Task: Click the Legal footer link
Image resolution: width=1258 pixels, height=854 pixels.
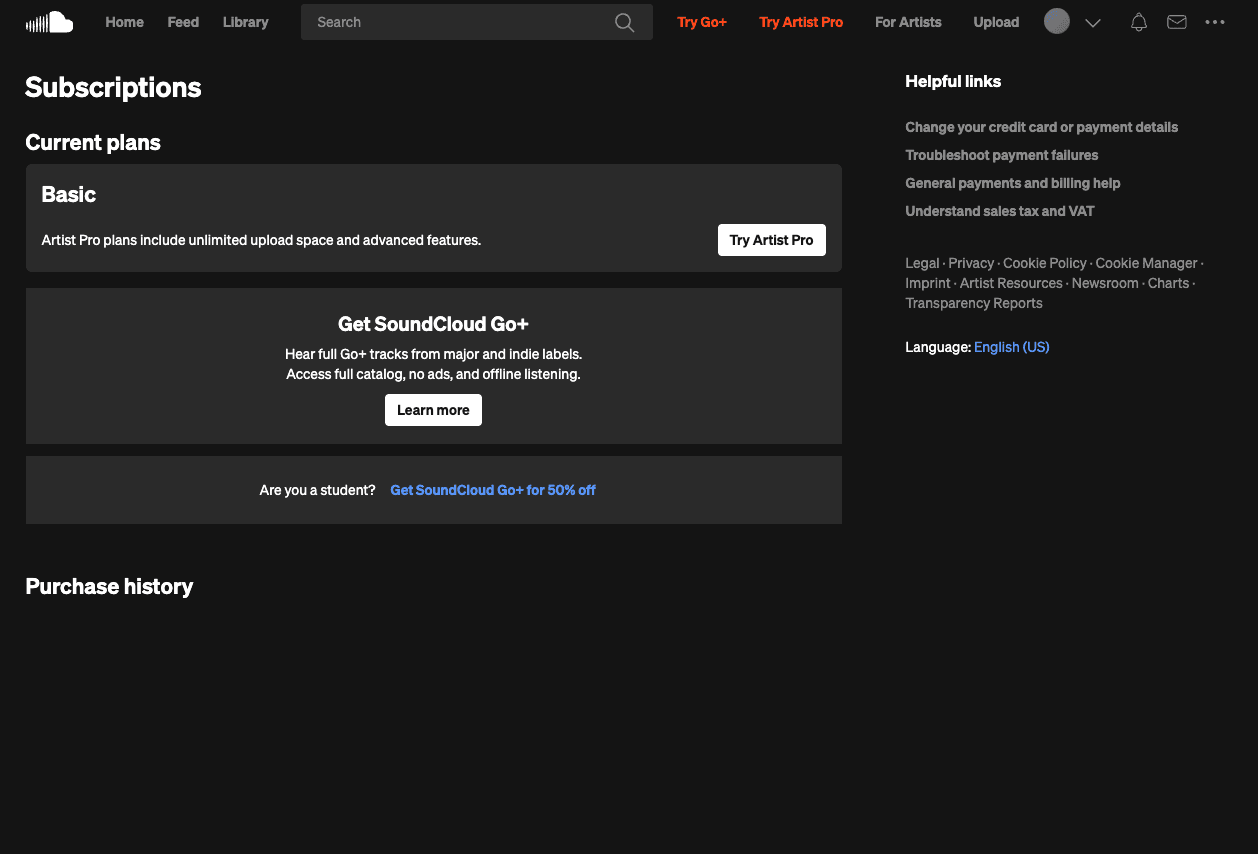Action: (922, 263)
